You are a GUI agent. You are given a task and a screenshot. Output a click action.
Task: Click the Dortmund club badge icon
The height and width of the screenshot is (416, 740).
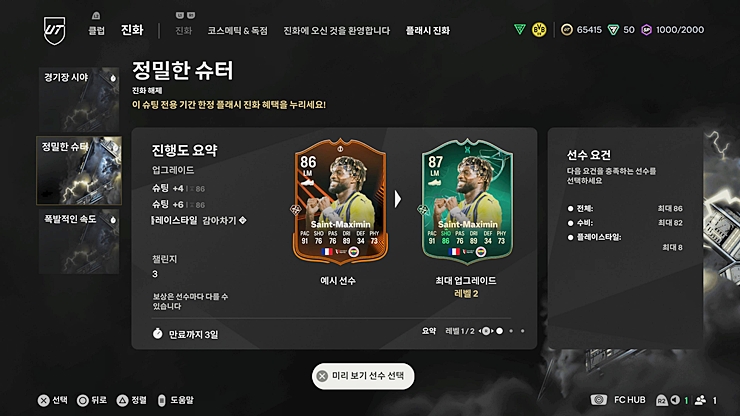click(x=539, y=30)
